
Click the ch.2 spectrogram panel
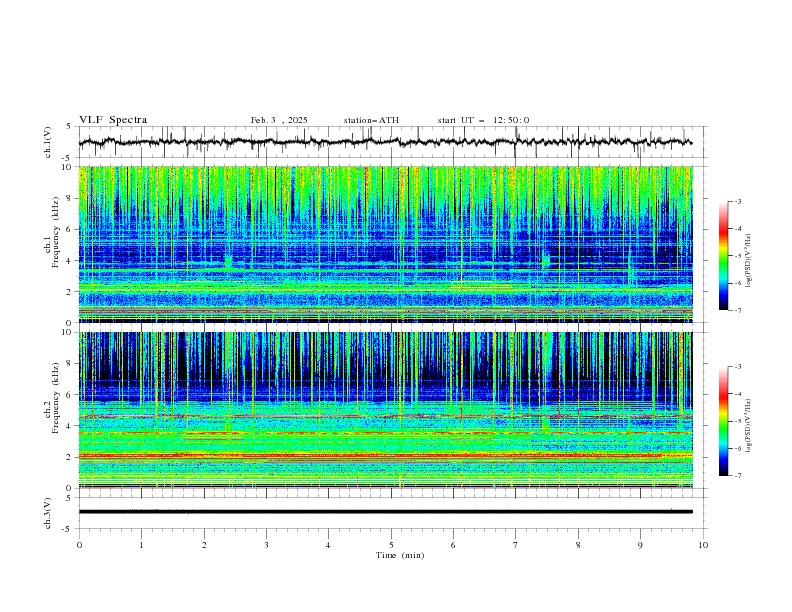pyautogui.click(x=386, y=410)
